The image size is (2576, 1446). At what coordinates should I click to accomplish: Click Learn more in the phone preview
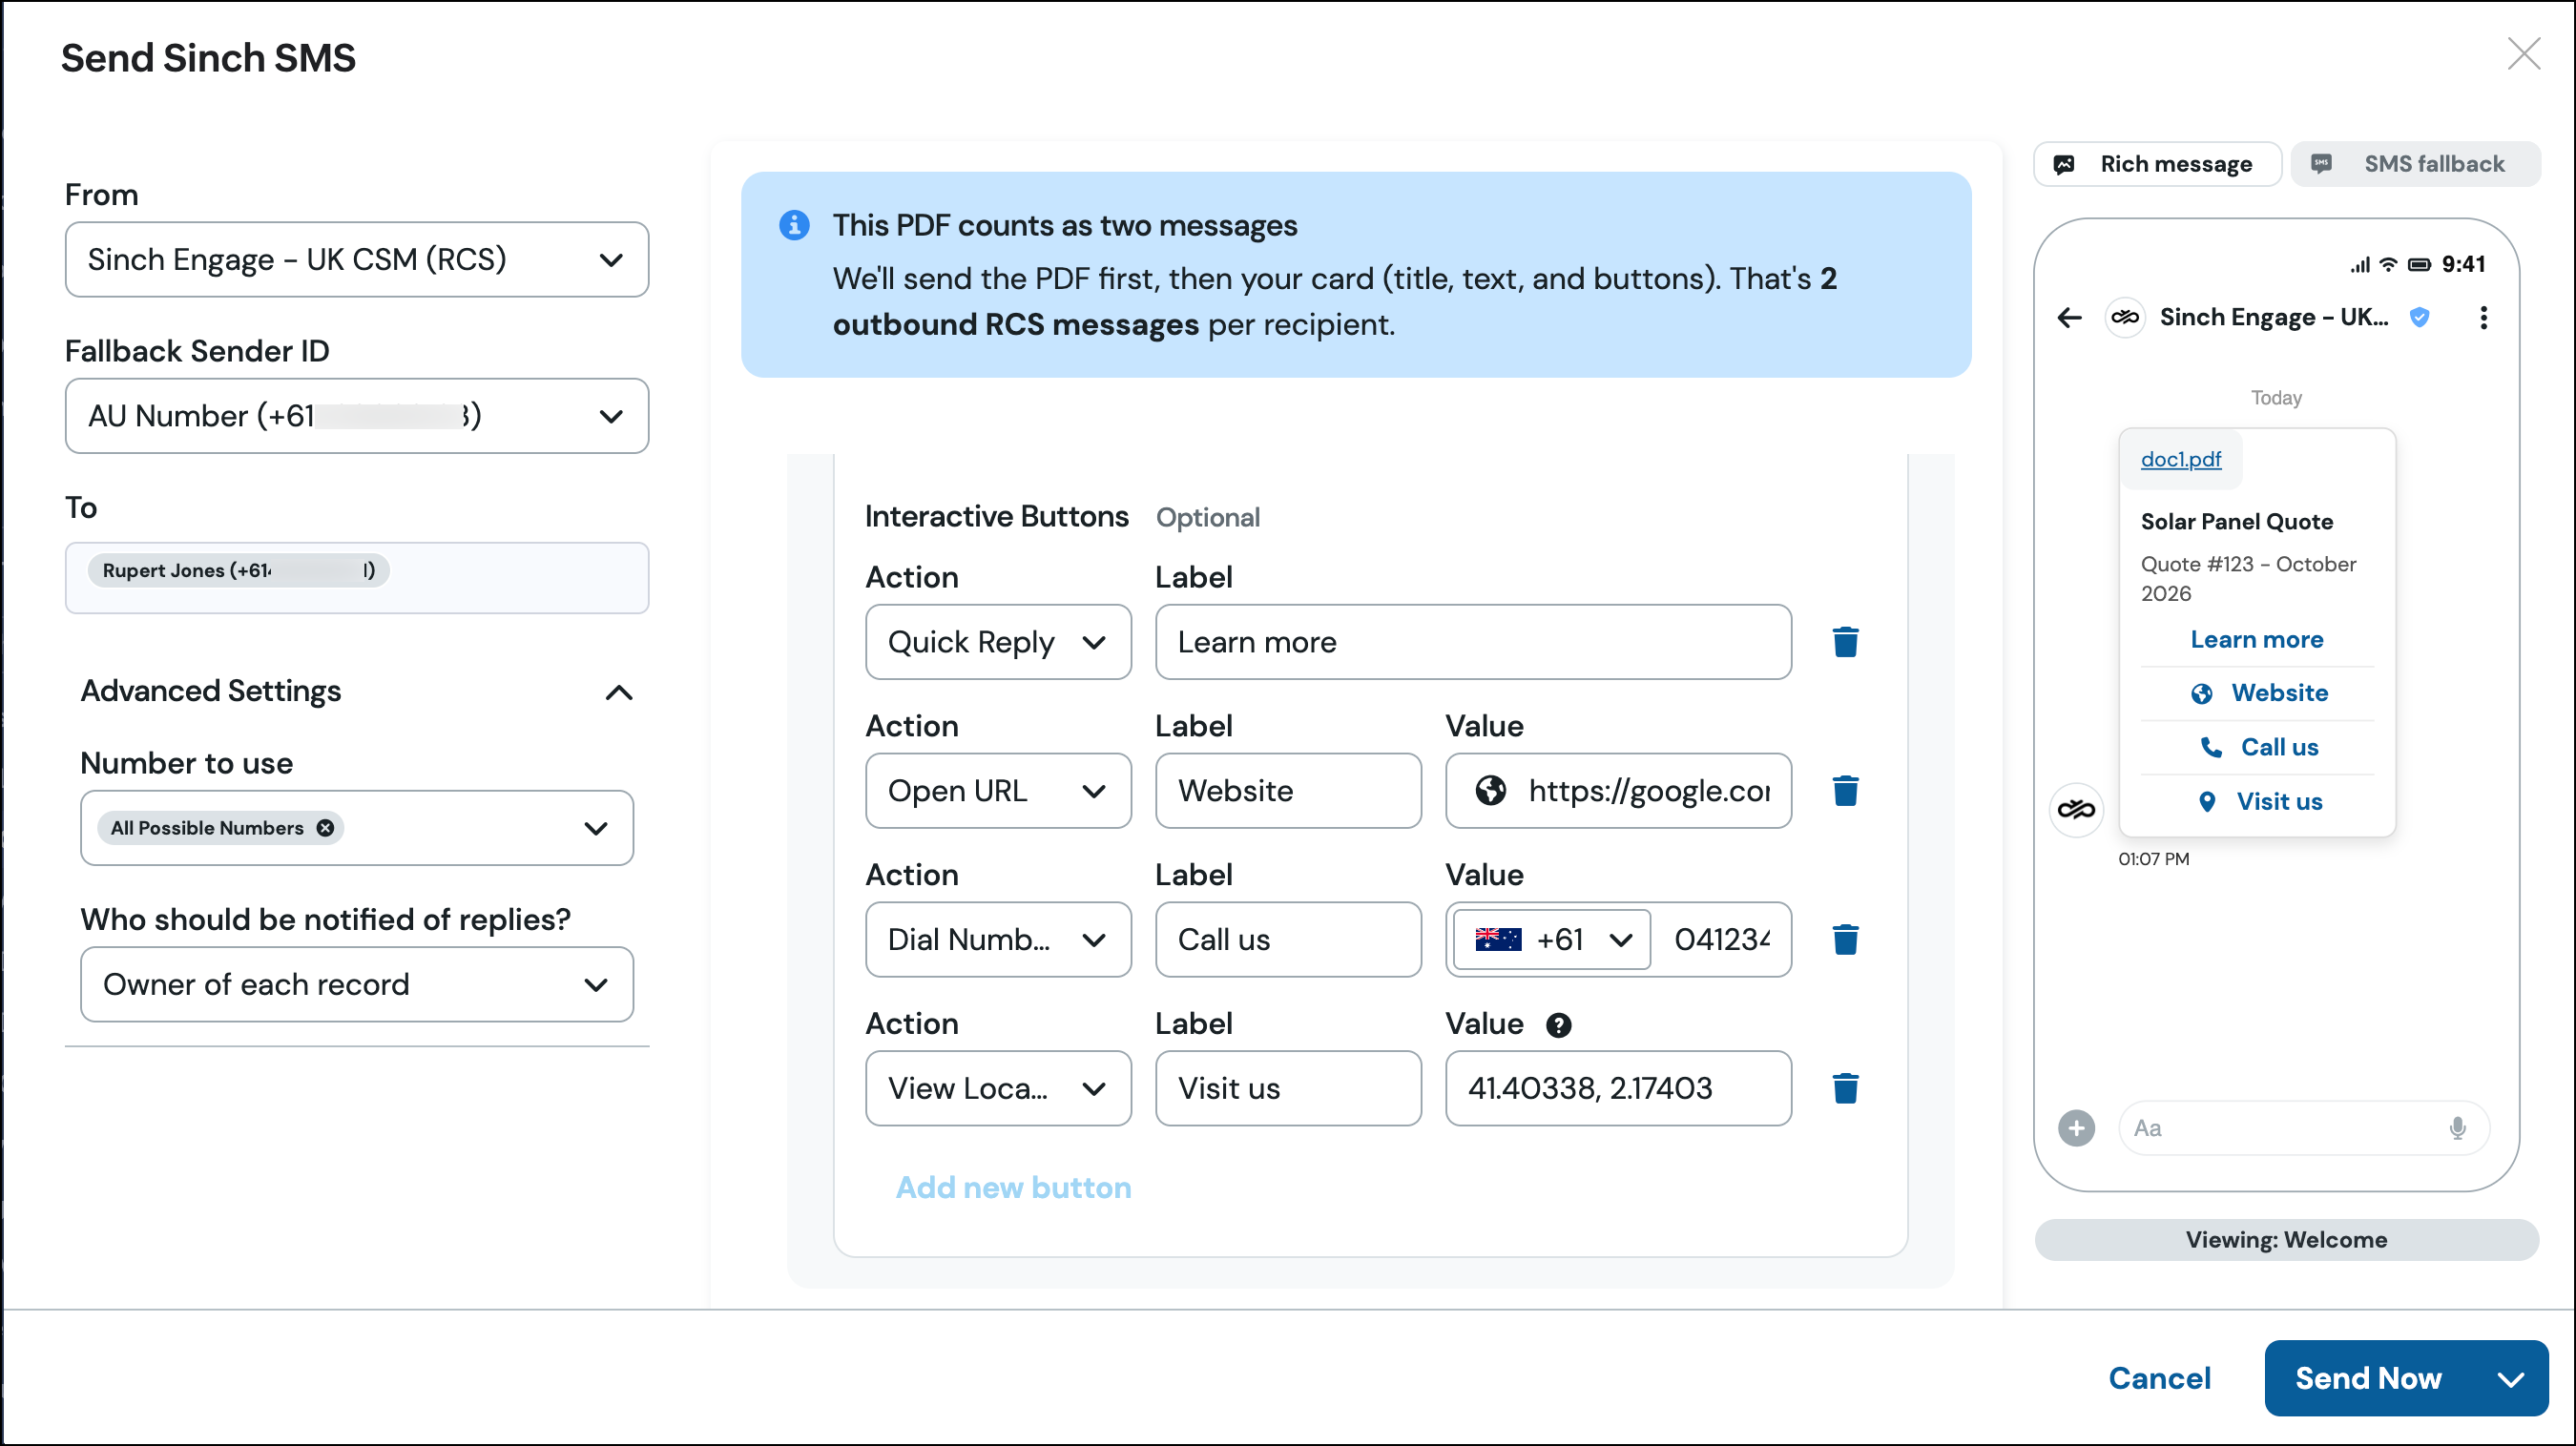(2256, 640)
